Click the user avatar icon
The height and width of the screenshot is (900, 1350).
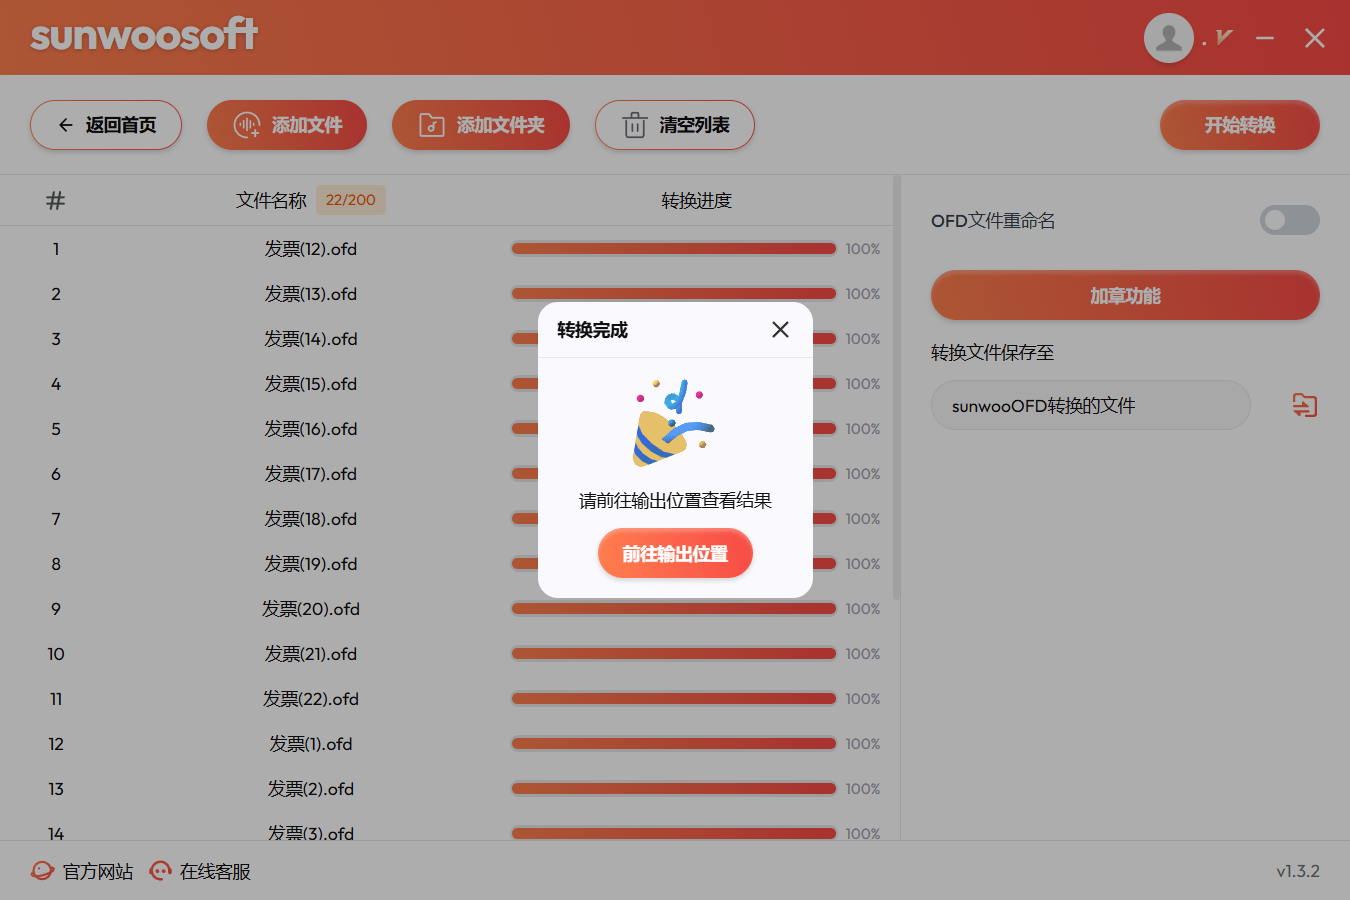[x=1168, y=38]
